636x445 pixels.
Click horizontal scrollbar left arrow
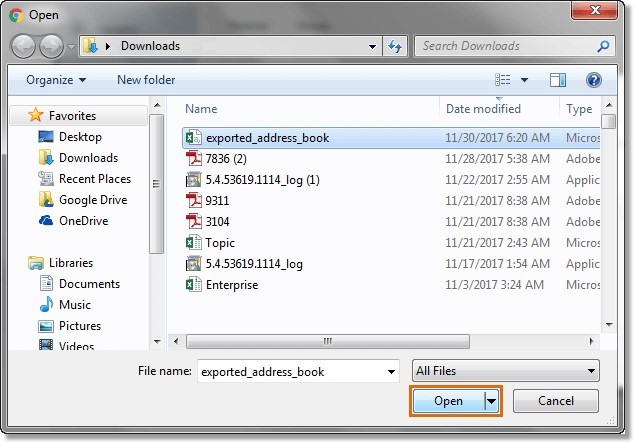click(x=176, y=341)
